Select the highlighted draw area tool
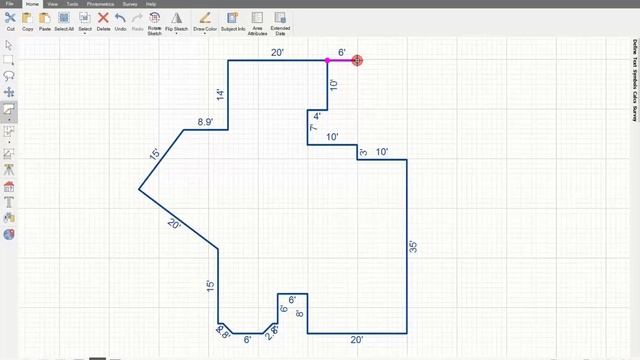This screenshot has width=640, height=360. point(9,109)
